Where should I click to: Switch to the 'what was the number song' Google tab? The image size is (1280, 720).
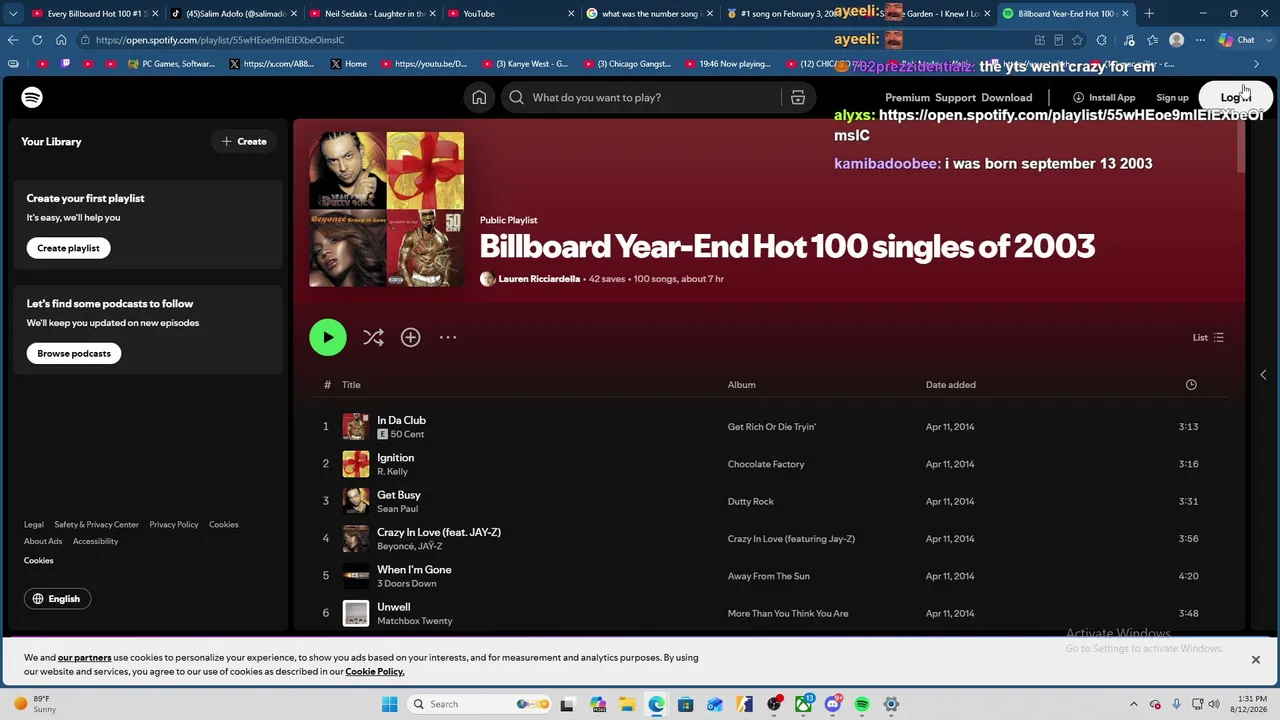(648, 14)
